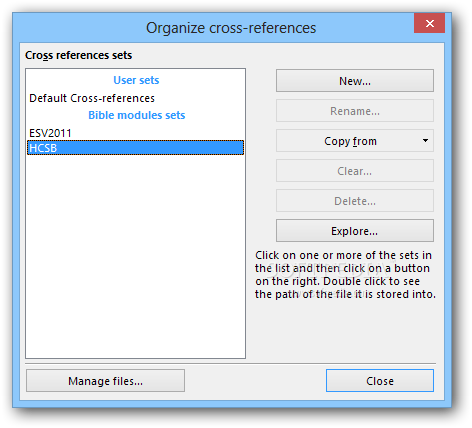
Task: Click the disabled Rename... button
Action: tap(355, 111)
